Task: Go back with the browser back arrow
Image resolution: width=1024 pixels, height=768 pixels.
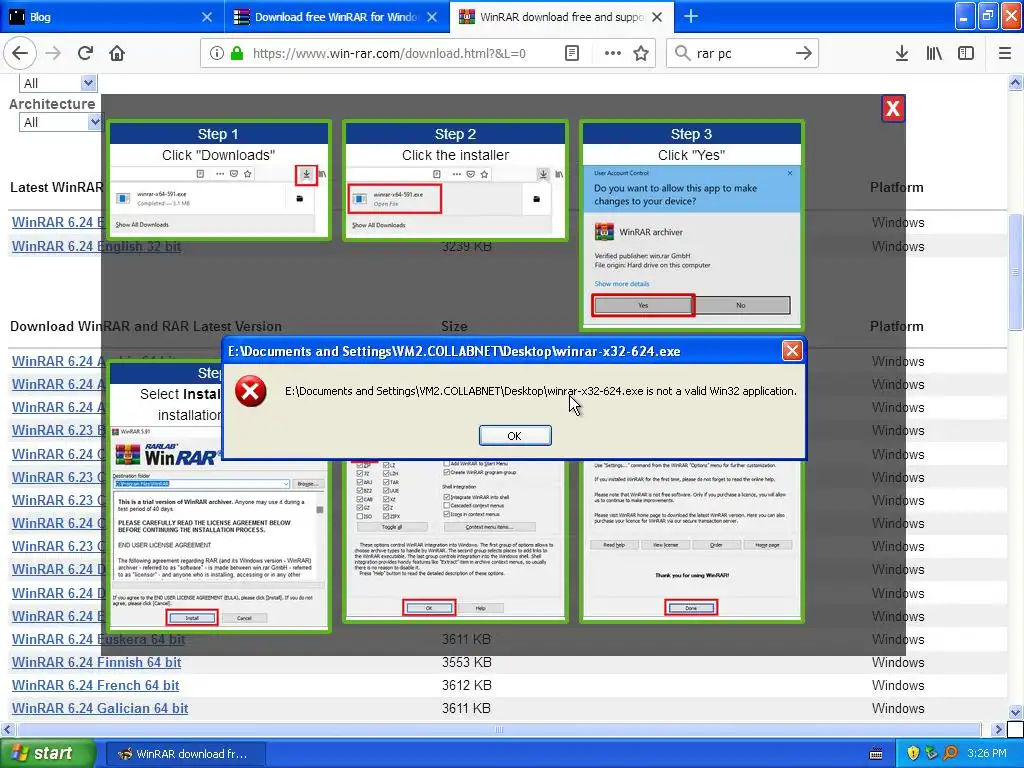Action: 20,53
